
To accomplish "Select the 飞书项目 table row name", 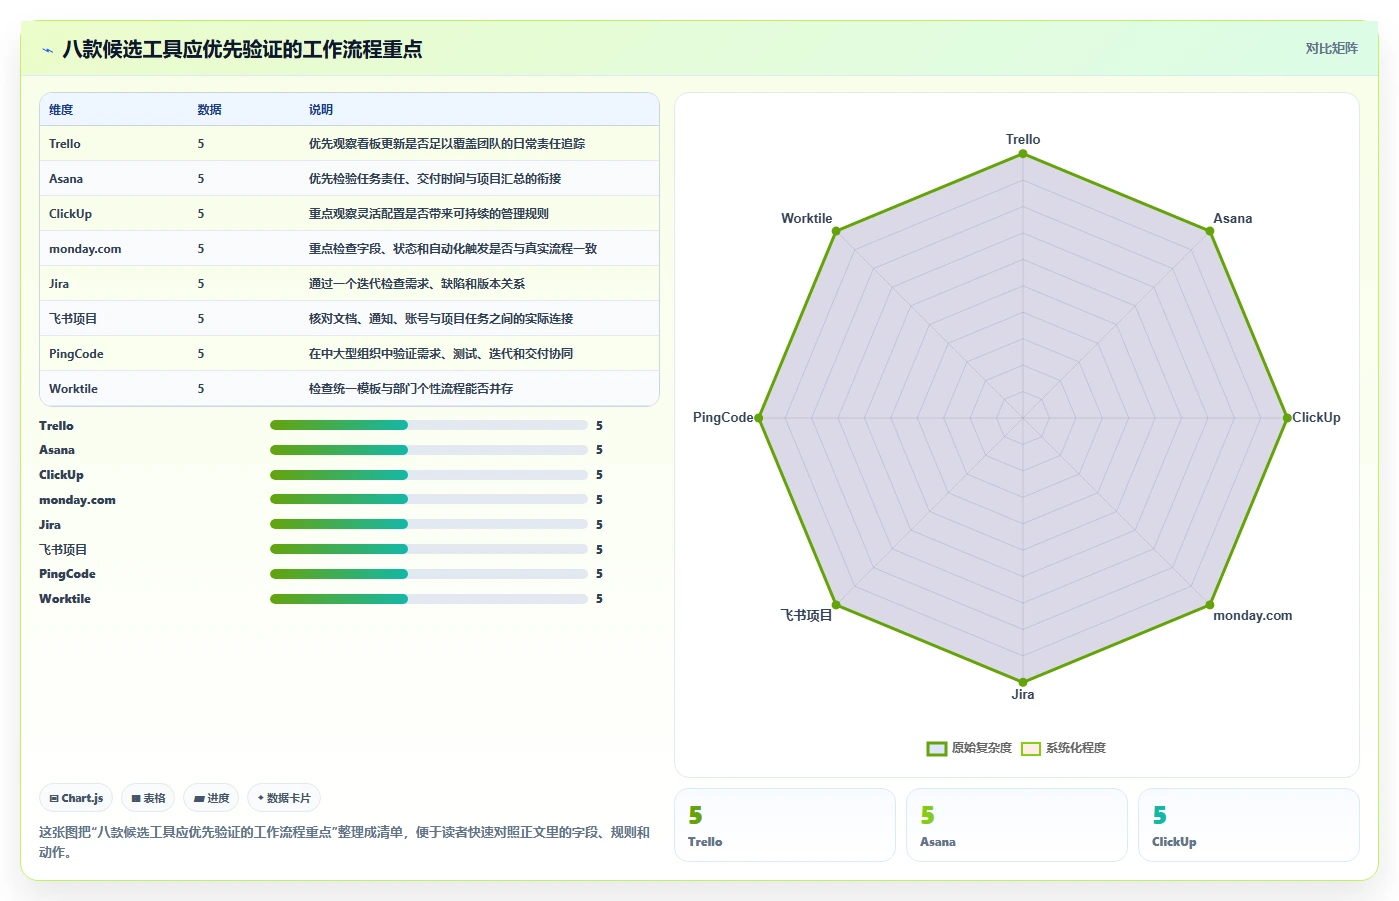I will [73, 319].
